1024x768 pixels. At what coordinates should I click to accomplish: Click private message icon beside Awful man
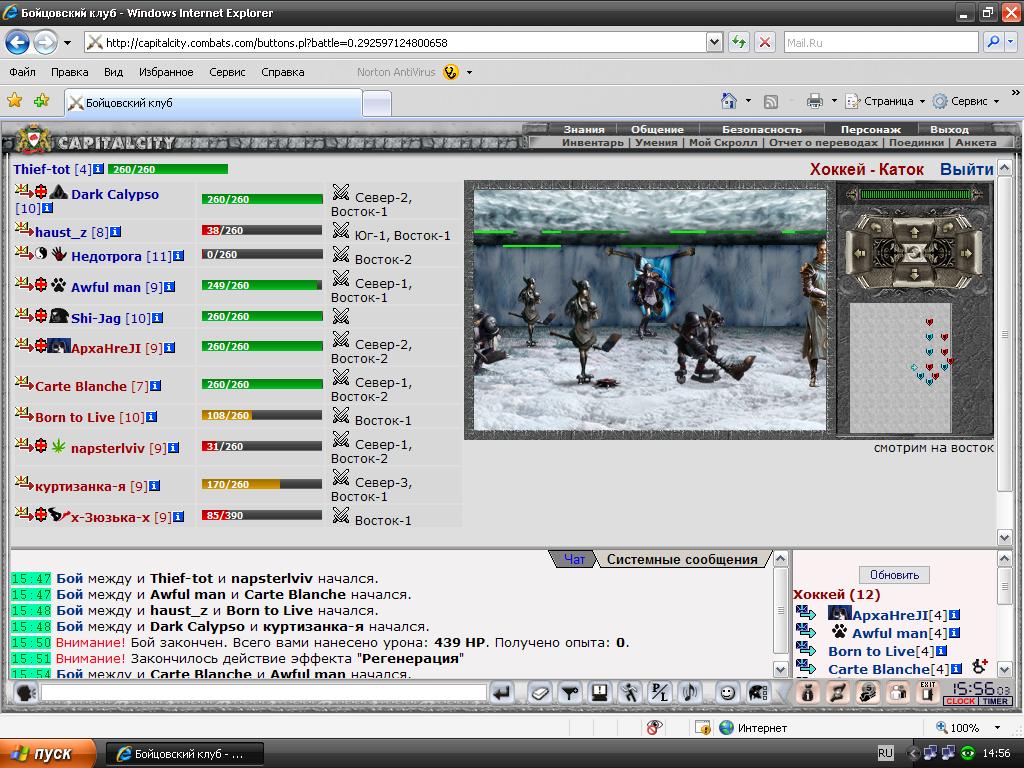click(x=806, y=632)
